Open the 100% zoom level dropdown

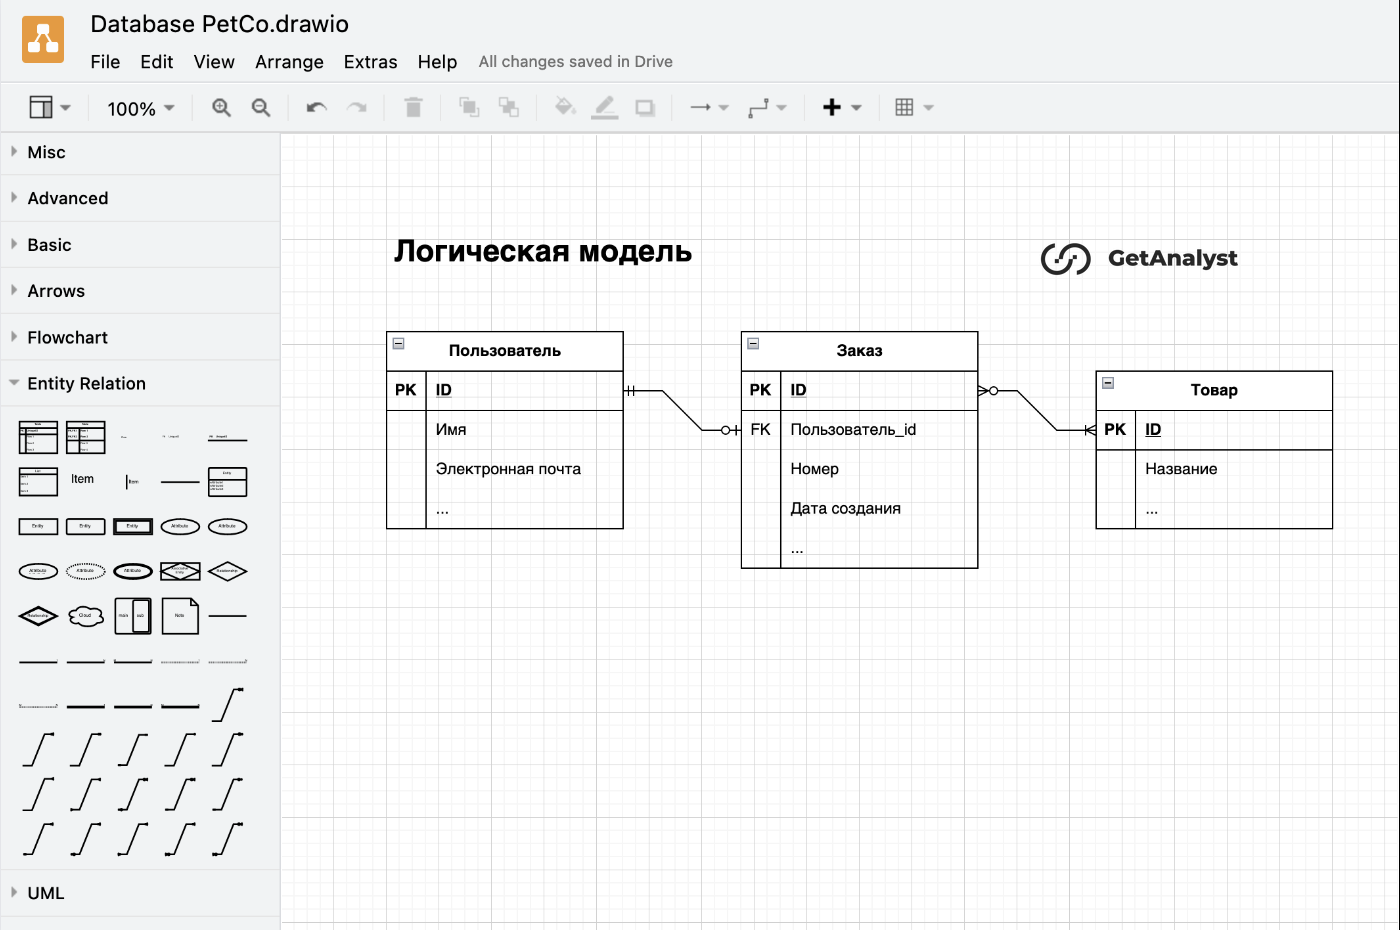[141, 108]
